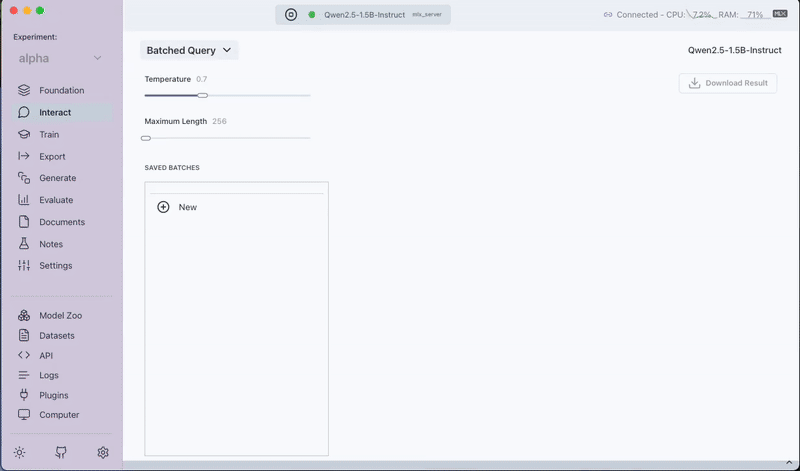Select Documents in the sidebar
This screenshot has height=471, width=800.
coord(62,222)
